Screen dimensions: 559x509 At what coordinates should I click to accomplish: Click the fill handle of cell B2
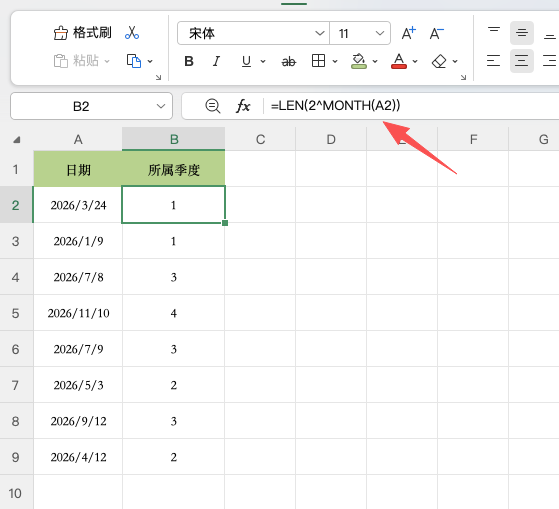[225, 223]
